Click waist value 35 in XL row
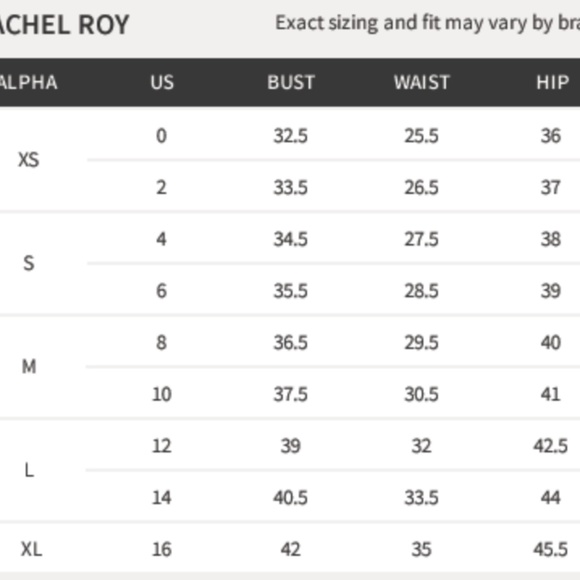Viewport: 580px width, 580px height. (421, 549)
